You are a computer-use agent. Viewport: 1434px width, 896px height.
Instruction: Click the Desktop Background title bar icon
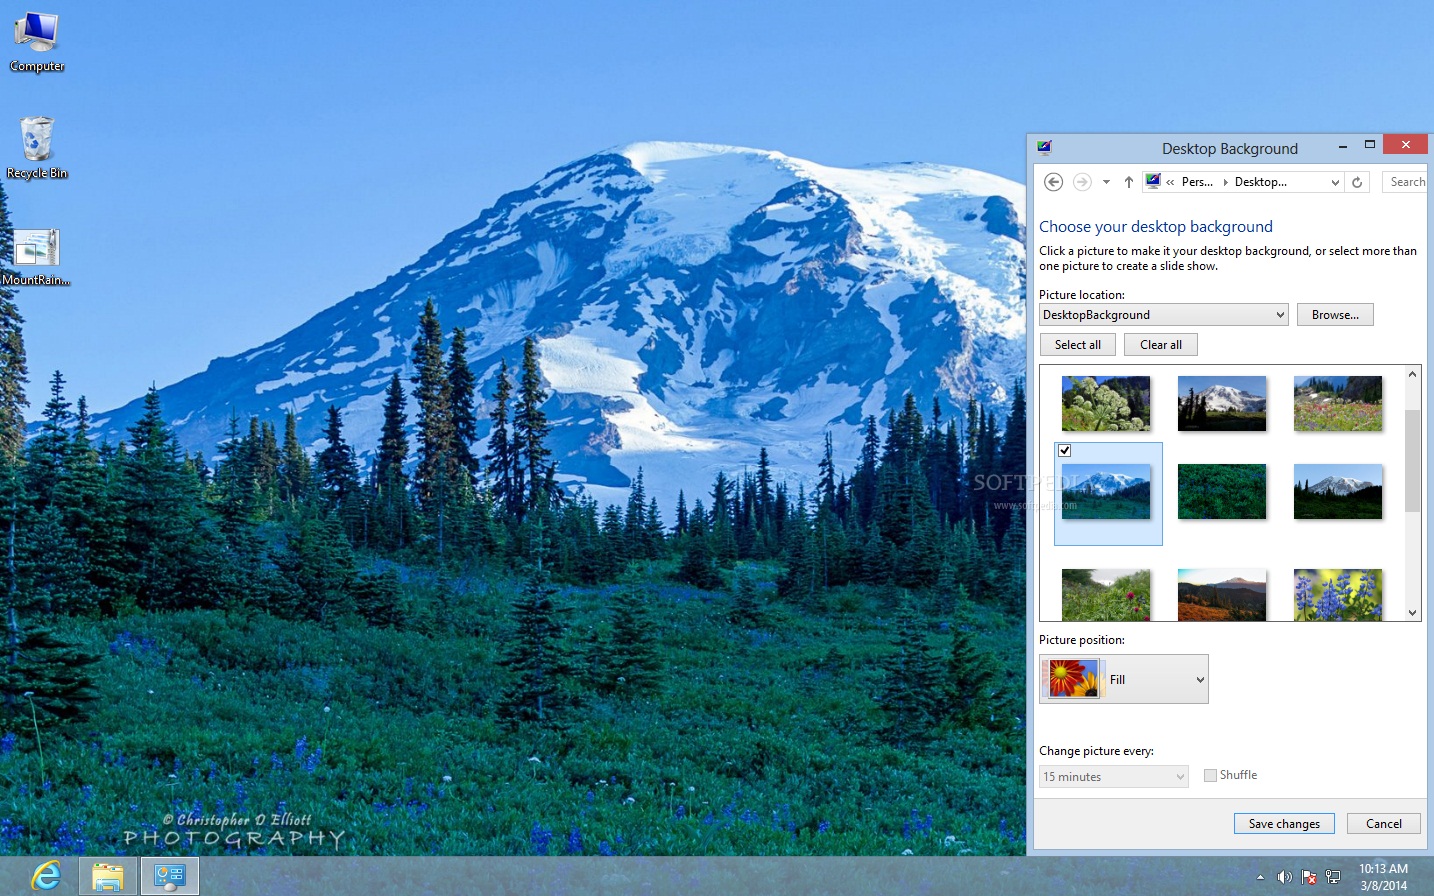[1045, 148]
